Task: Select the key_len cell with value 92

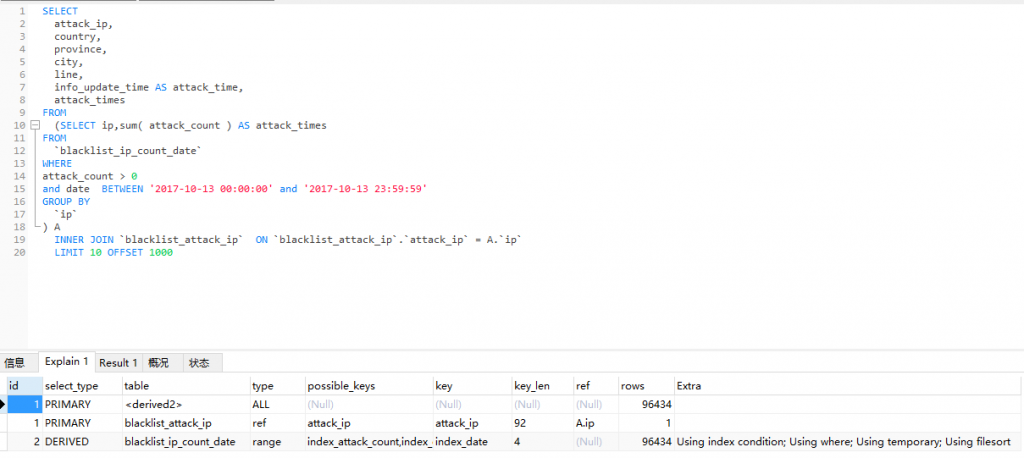Action: click(x=542, y=423)
